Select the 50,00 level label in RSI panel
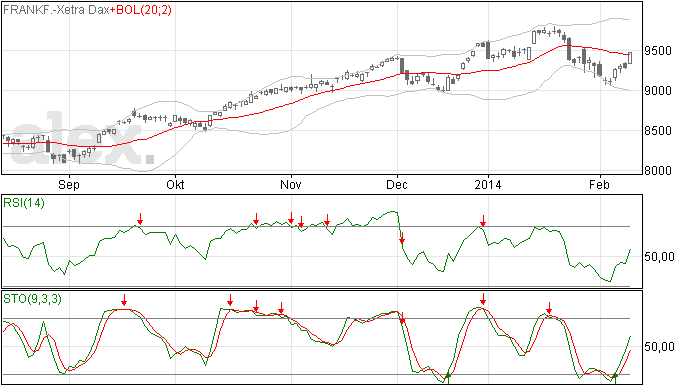 click(x=659, y=257)
